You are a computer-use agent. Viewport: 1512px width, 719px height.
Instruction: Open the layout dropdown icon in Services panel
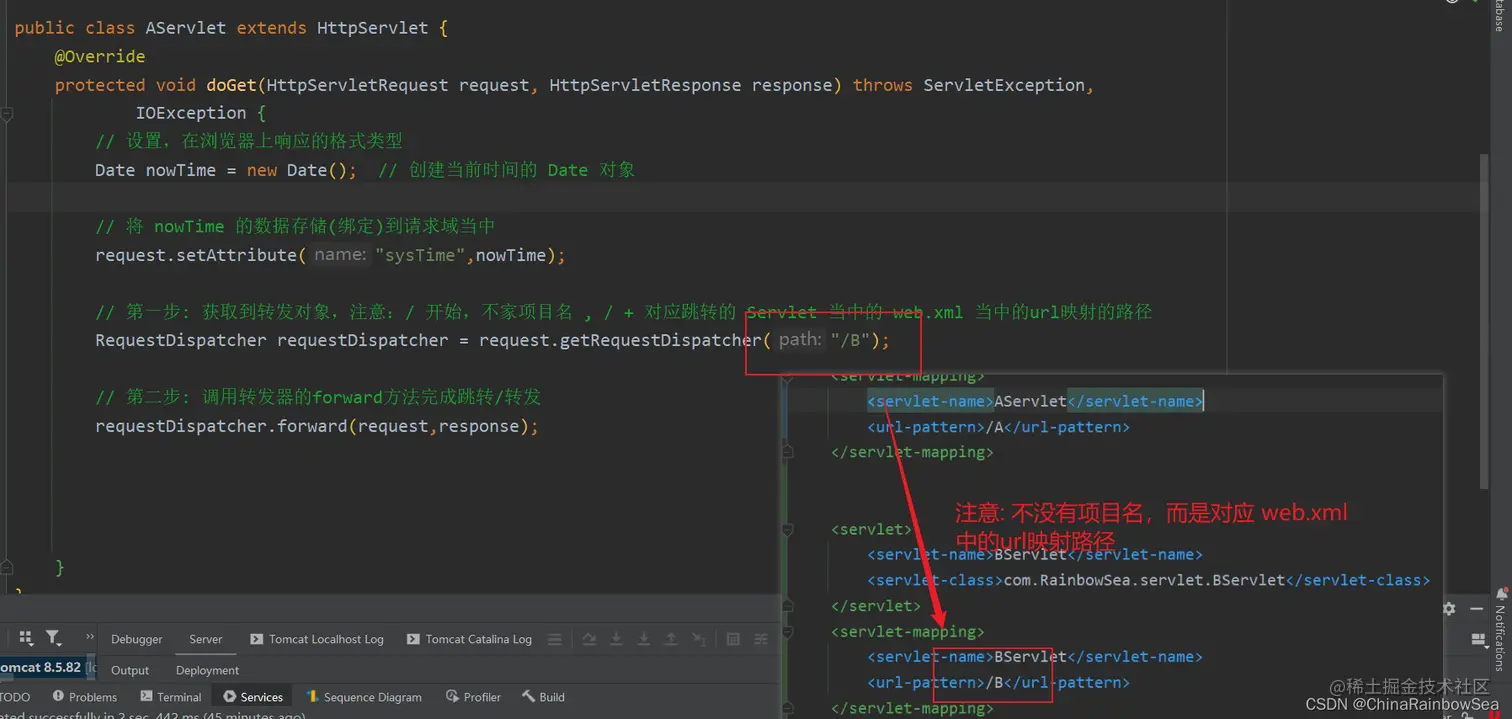1480,640
